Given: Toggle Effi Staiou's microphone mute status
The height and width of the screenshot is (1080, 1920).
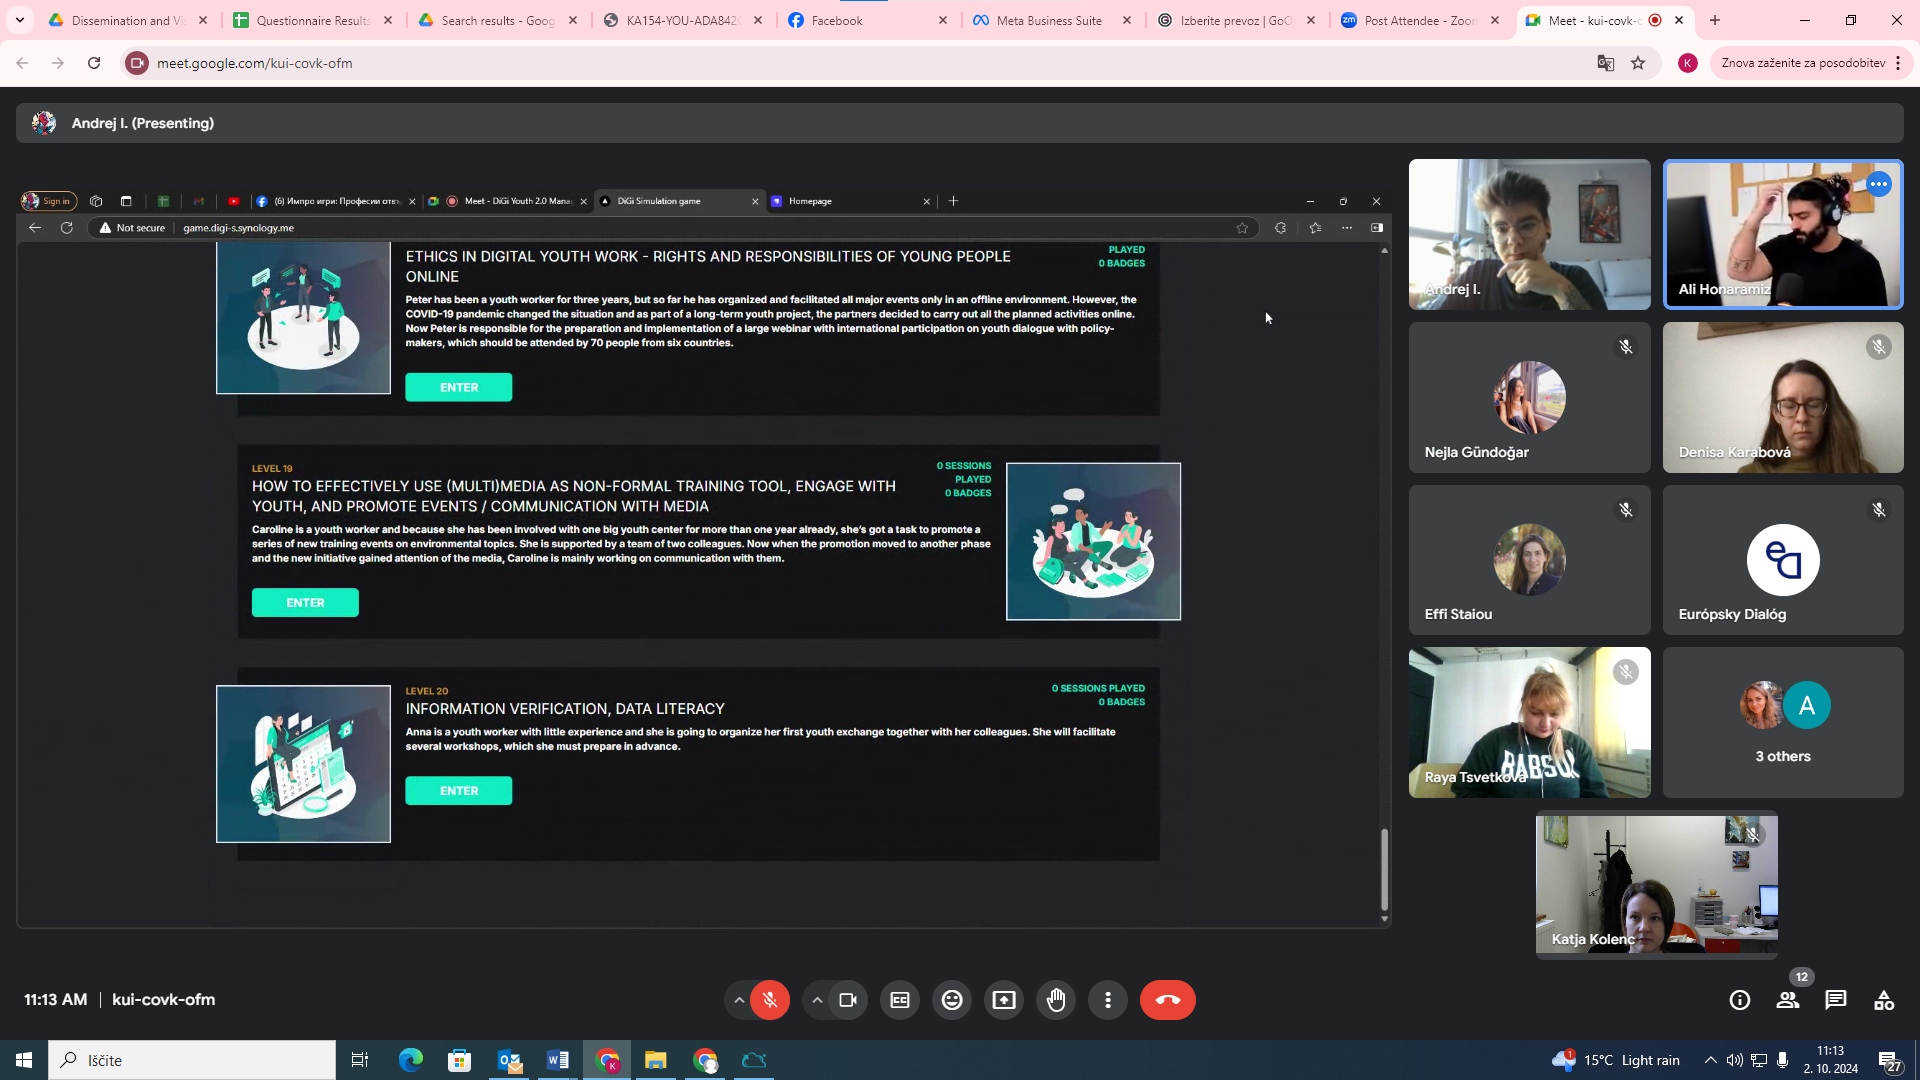Looking at the screenshot, I should coord(1625,509).
